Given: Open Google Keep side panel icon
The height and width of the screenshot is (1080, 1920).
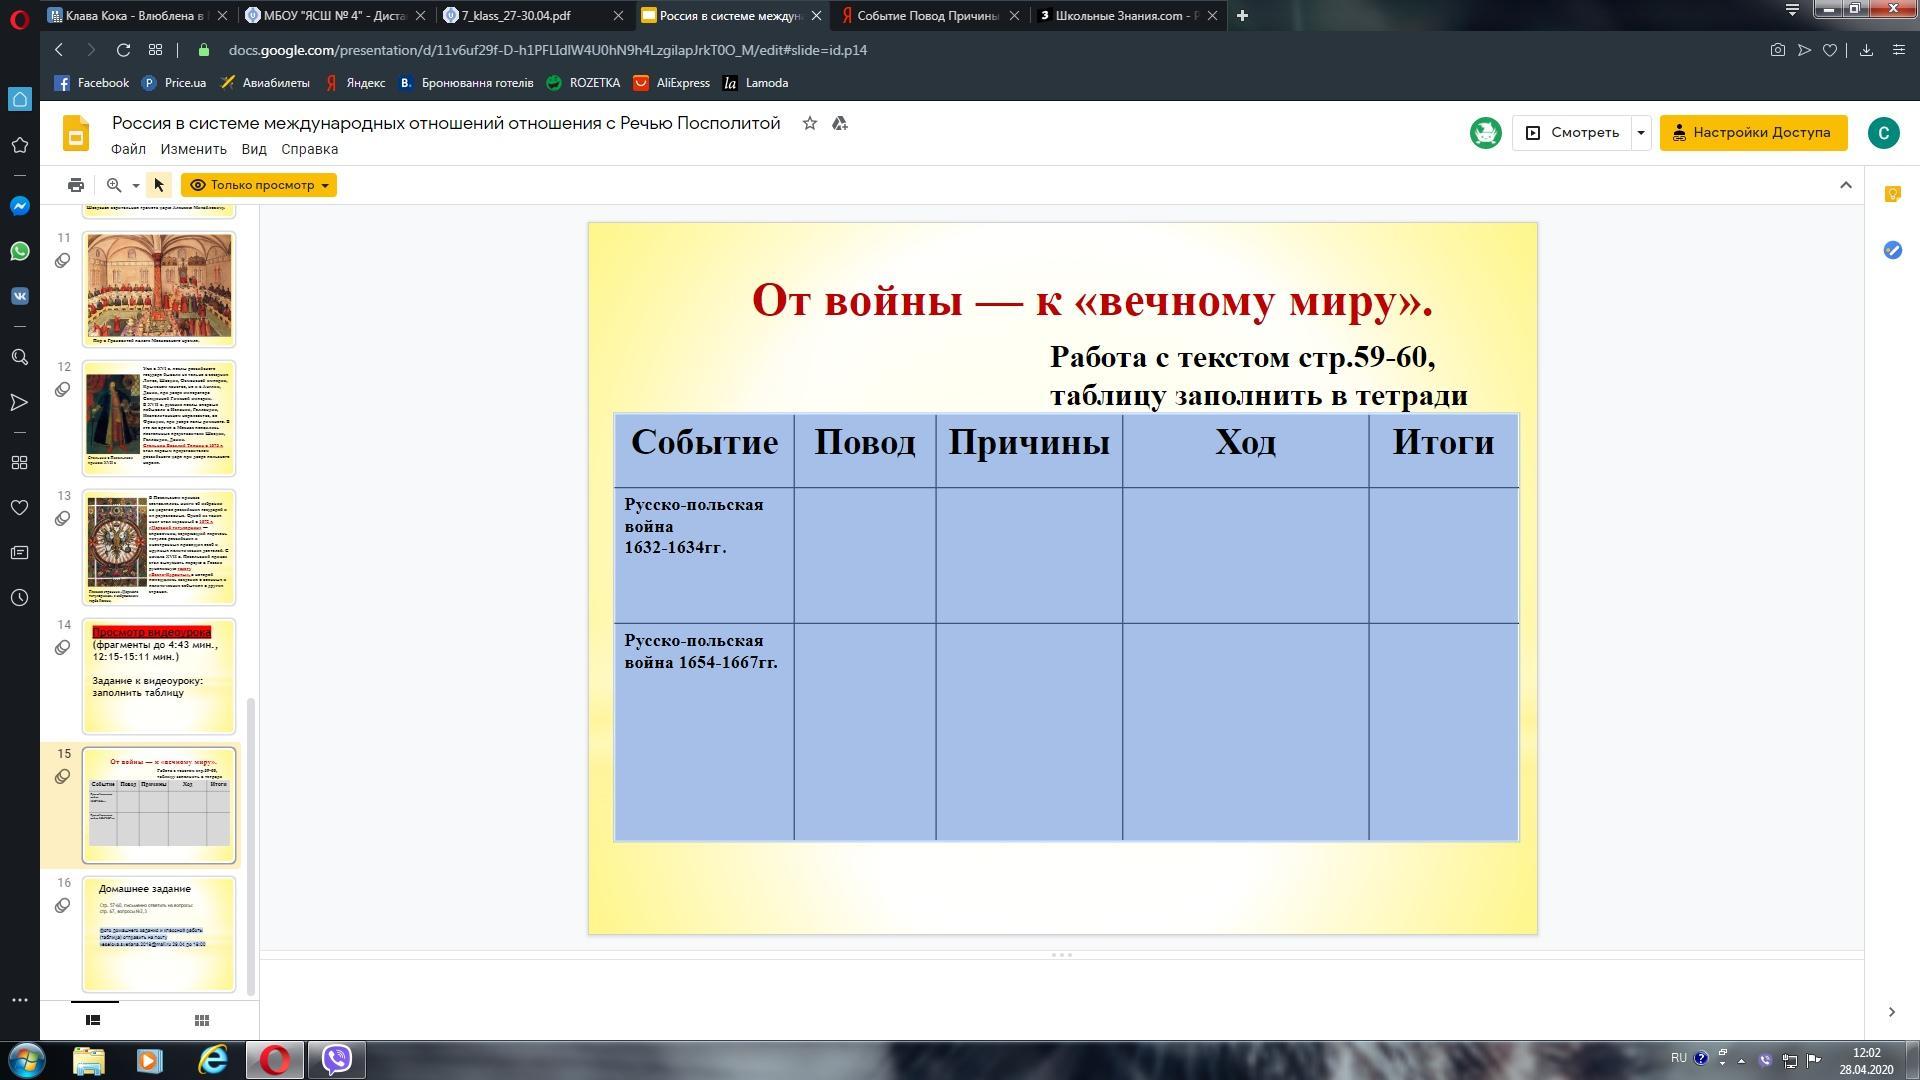Looking at the screenshot, I should coord(1892,194).
